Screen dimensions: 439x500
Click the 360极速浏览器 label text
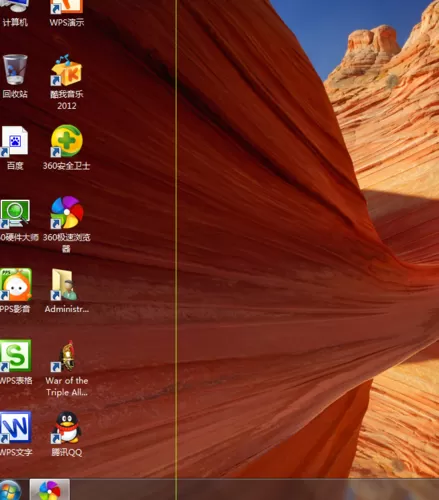tap(67, 243)
